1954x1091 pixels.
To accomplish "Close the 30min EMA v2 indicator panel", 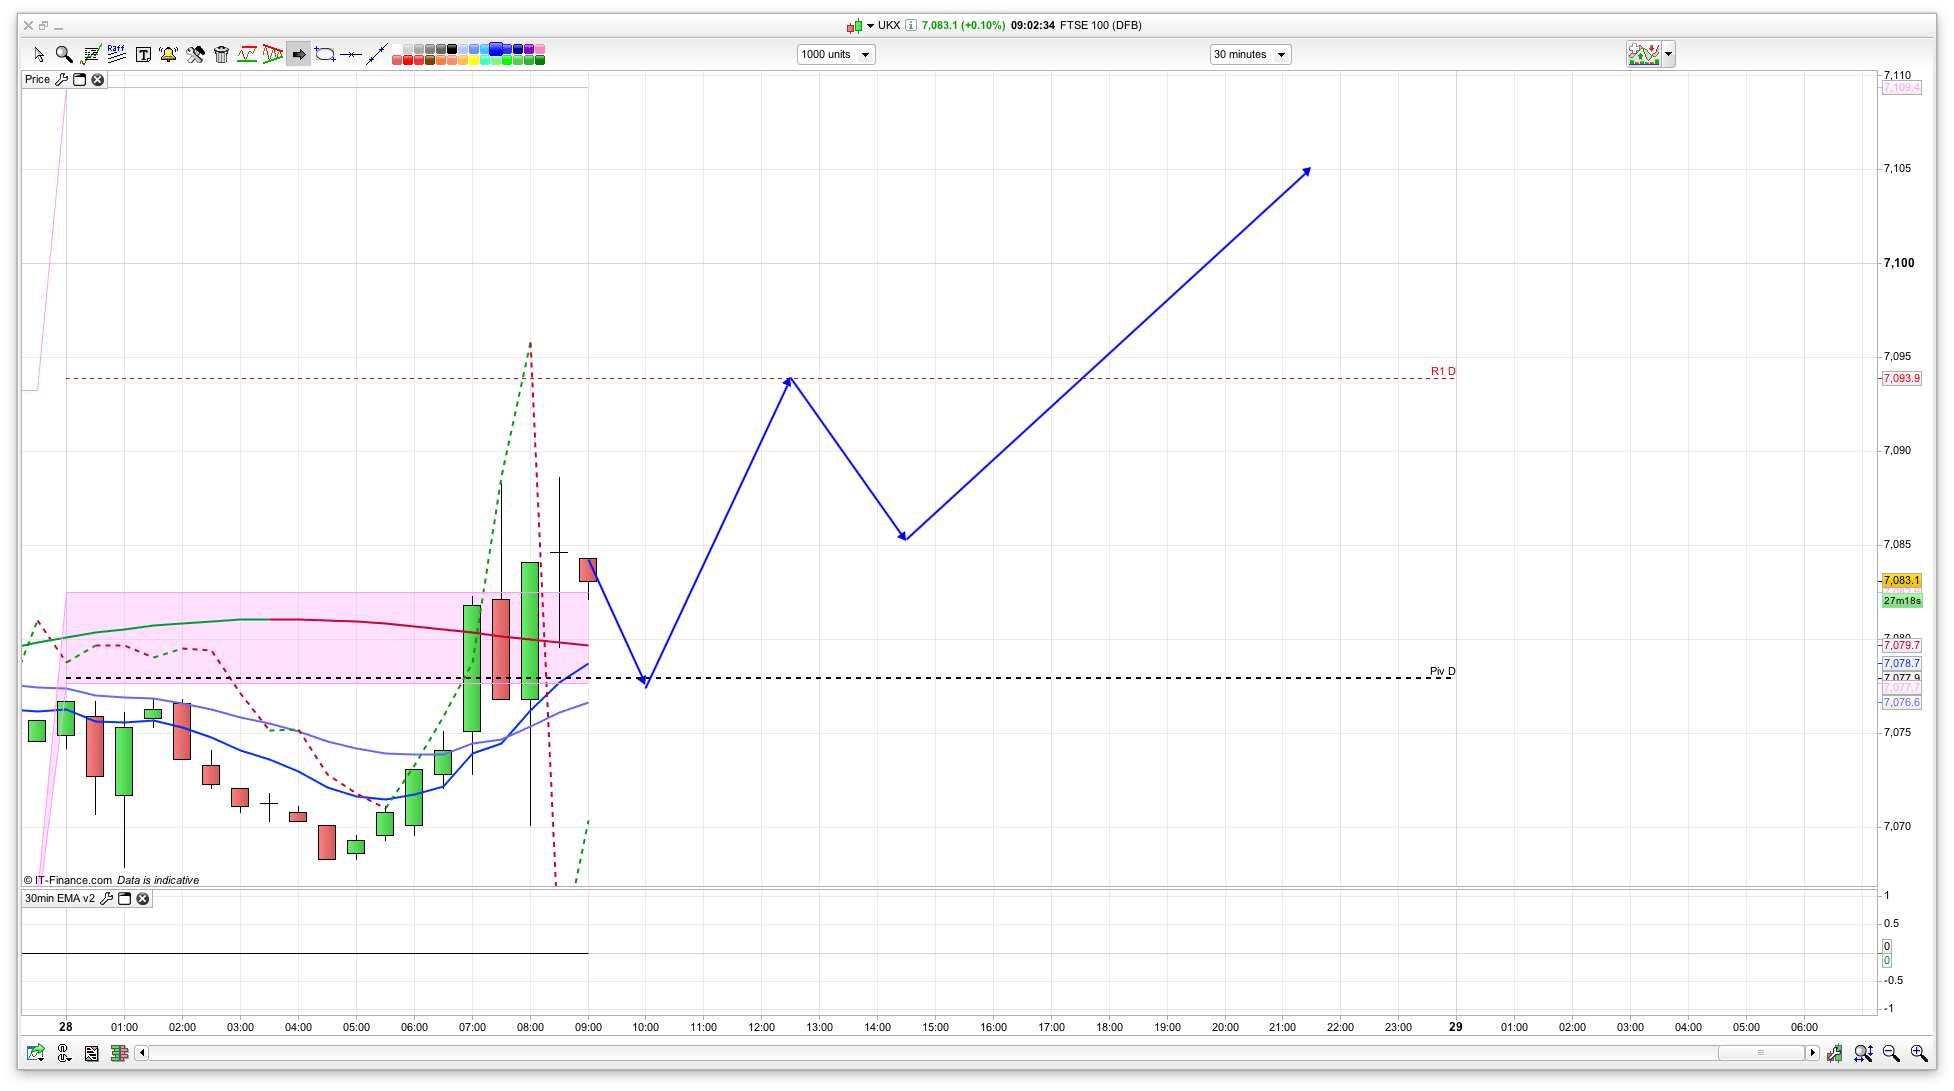I will coord(143,899).
